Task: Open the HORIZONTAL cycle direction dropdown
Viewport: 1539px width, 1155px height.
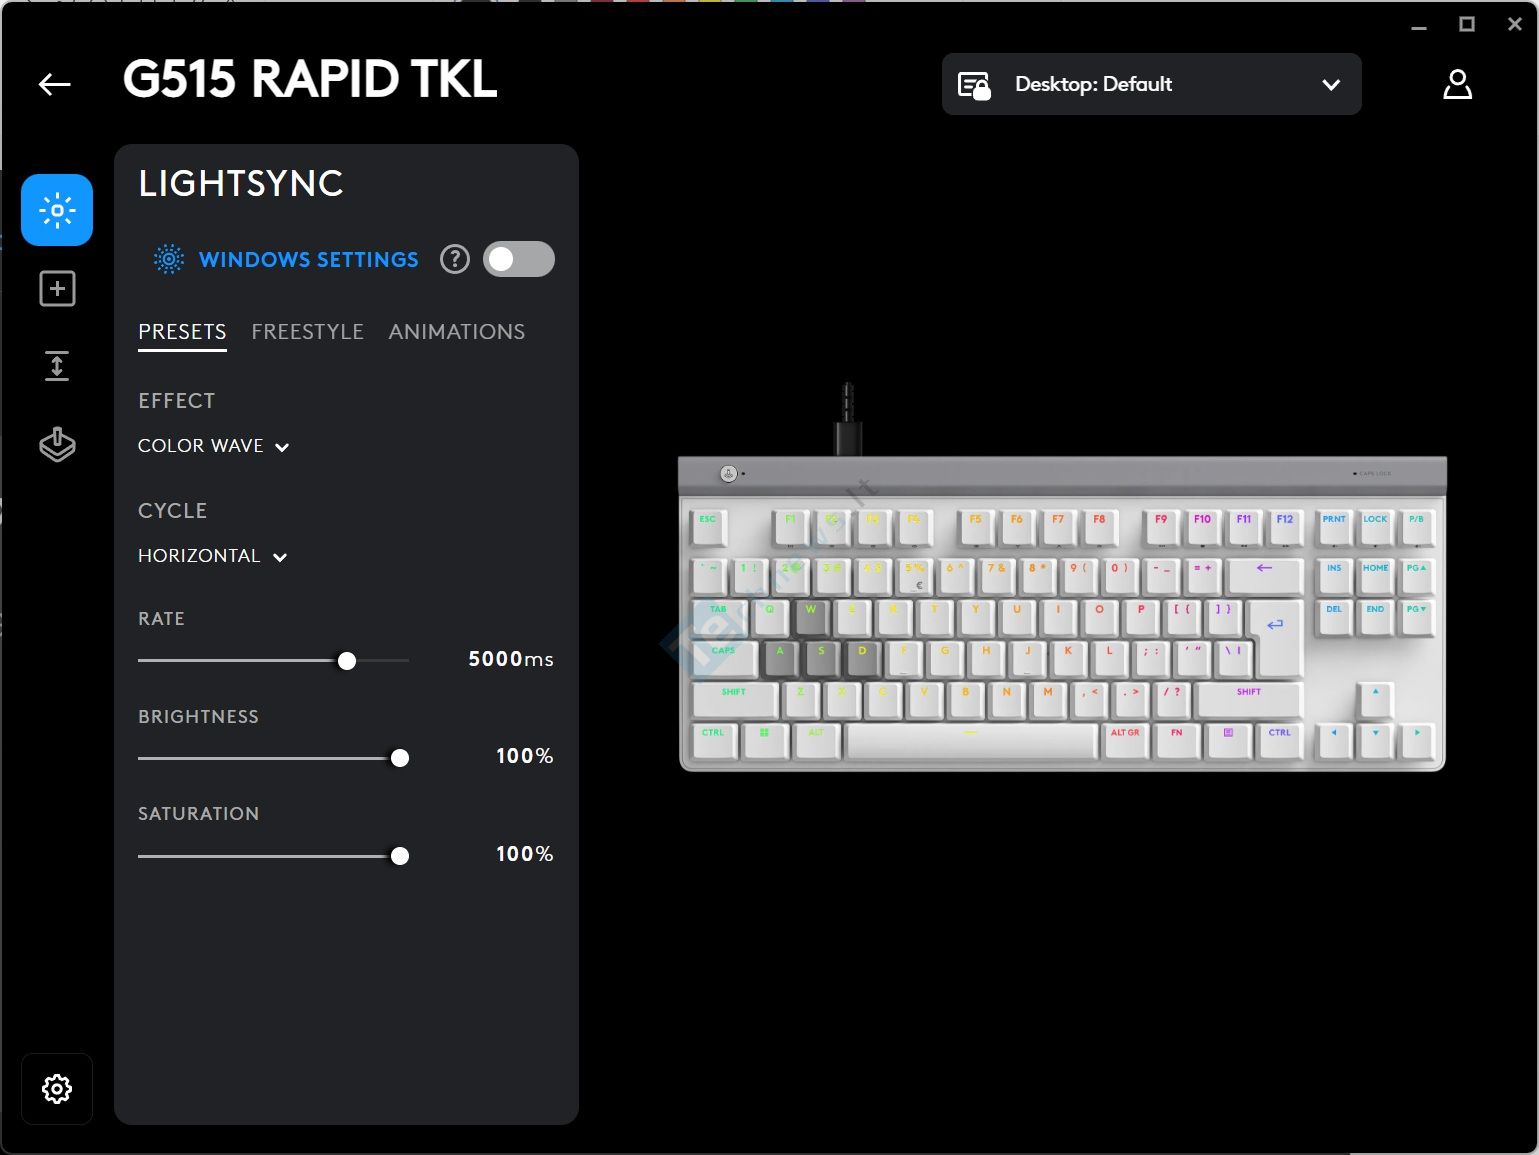Action: coord(212,556)
